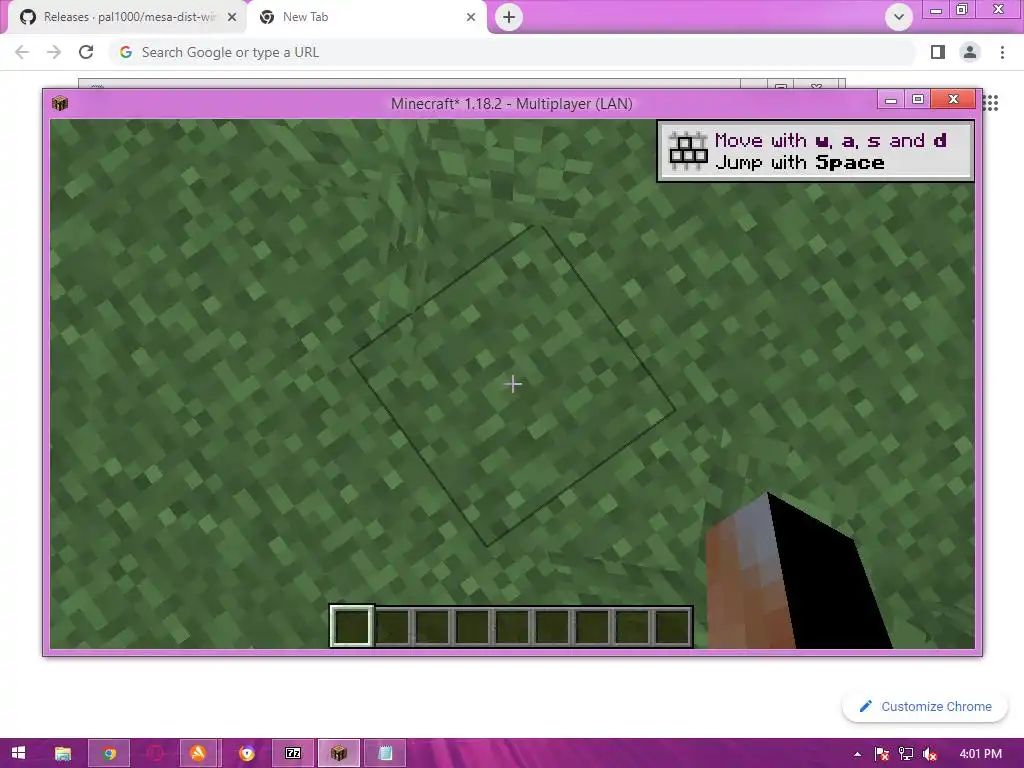The width and height of the screenshot is (1024, 768).
Task: Open File Explorer from the taskbar
Action: tap(63, 754)
